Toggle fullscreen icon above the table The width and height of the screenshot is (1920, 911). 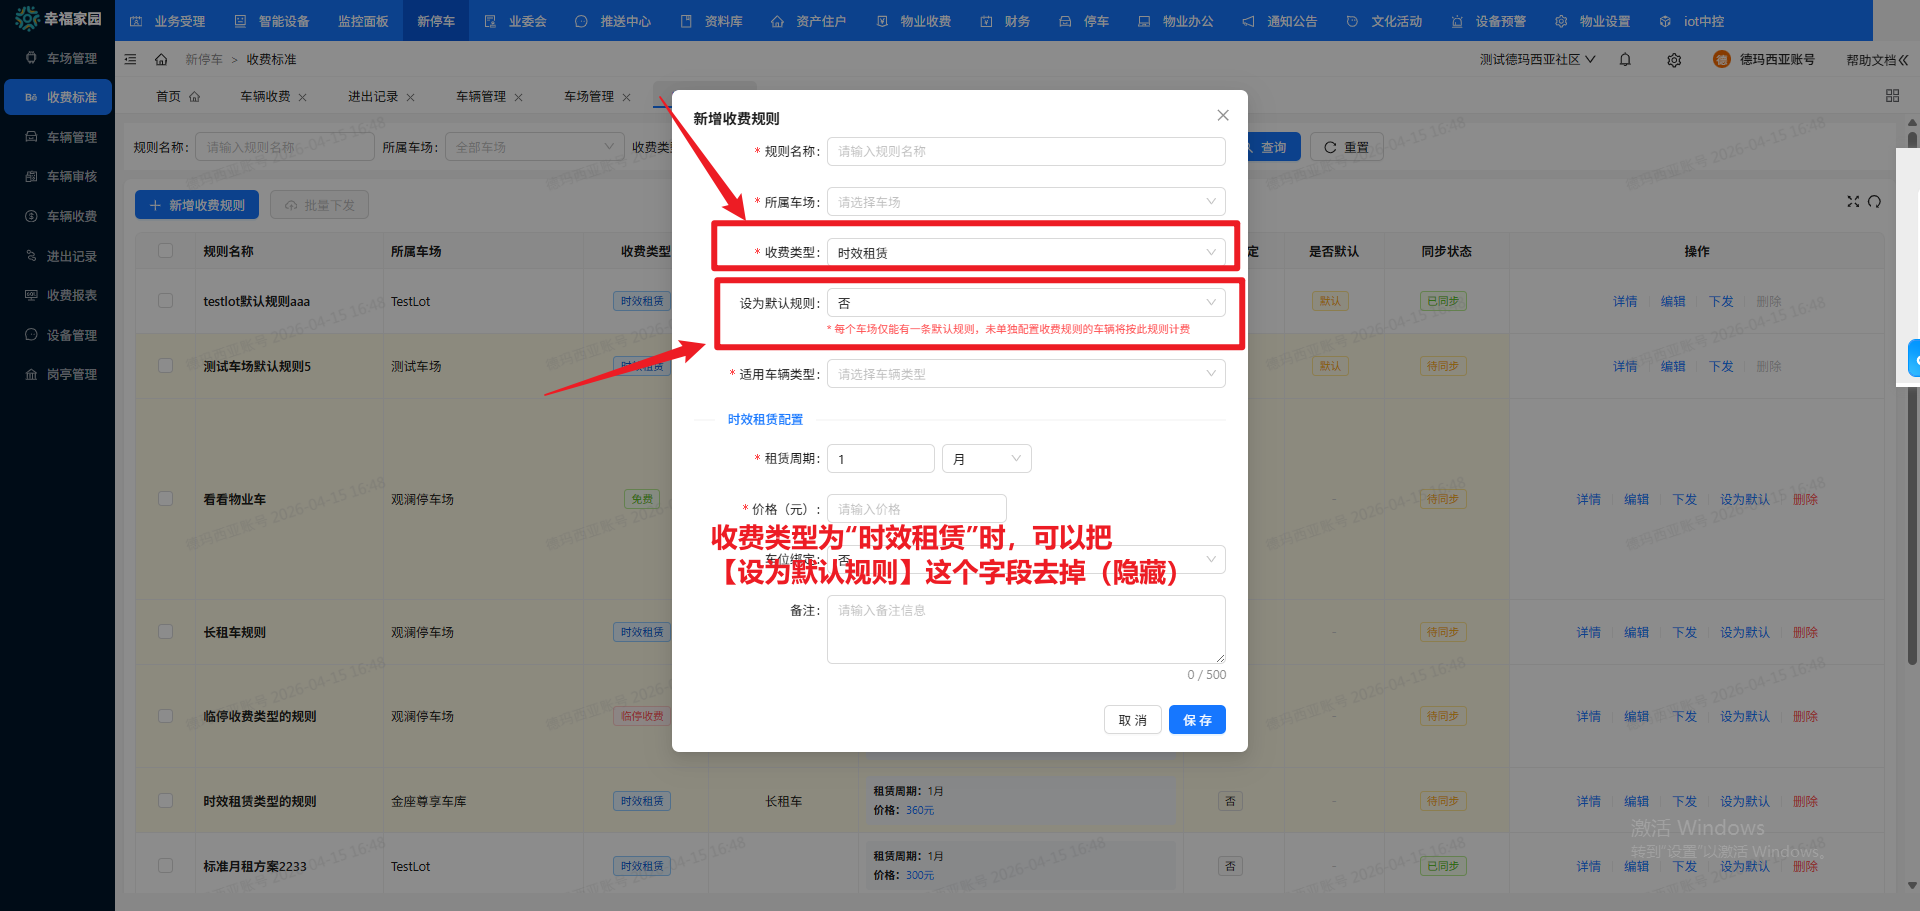(1853, 202)
